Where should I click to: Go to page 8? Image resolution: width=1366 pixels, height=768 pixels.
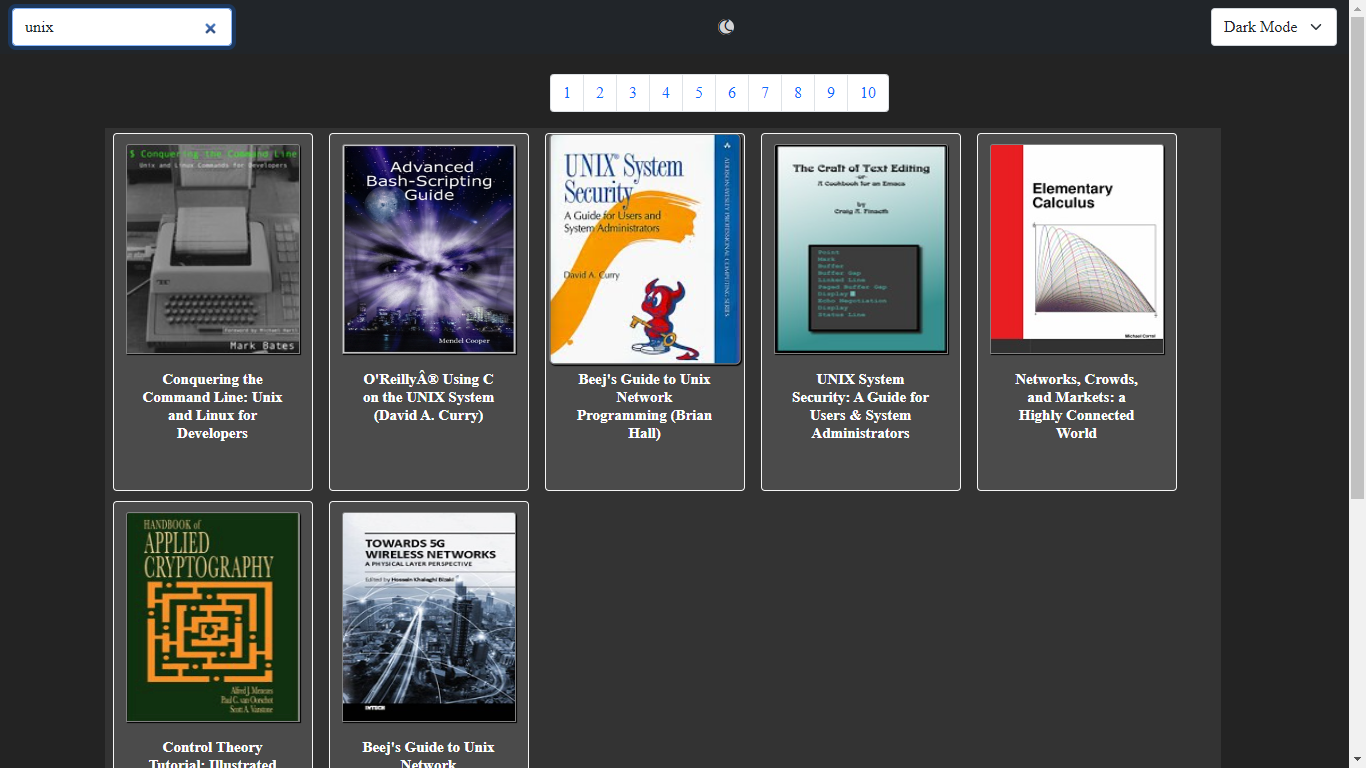pos(798,93)
